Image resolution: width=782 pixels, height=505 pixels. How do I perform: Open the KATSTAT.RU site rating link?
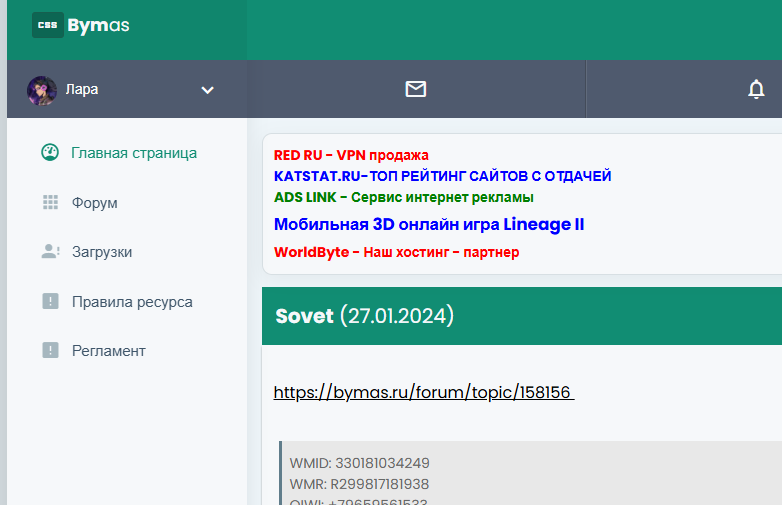[442, 176]
